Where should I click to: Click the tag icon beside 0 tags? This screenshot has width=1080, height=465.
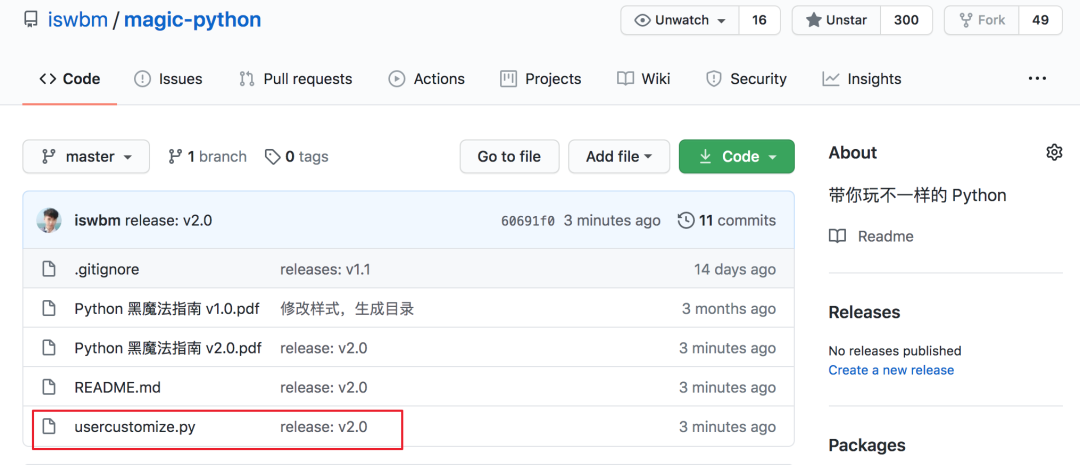coord(273,156)
